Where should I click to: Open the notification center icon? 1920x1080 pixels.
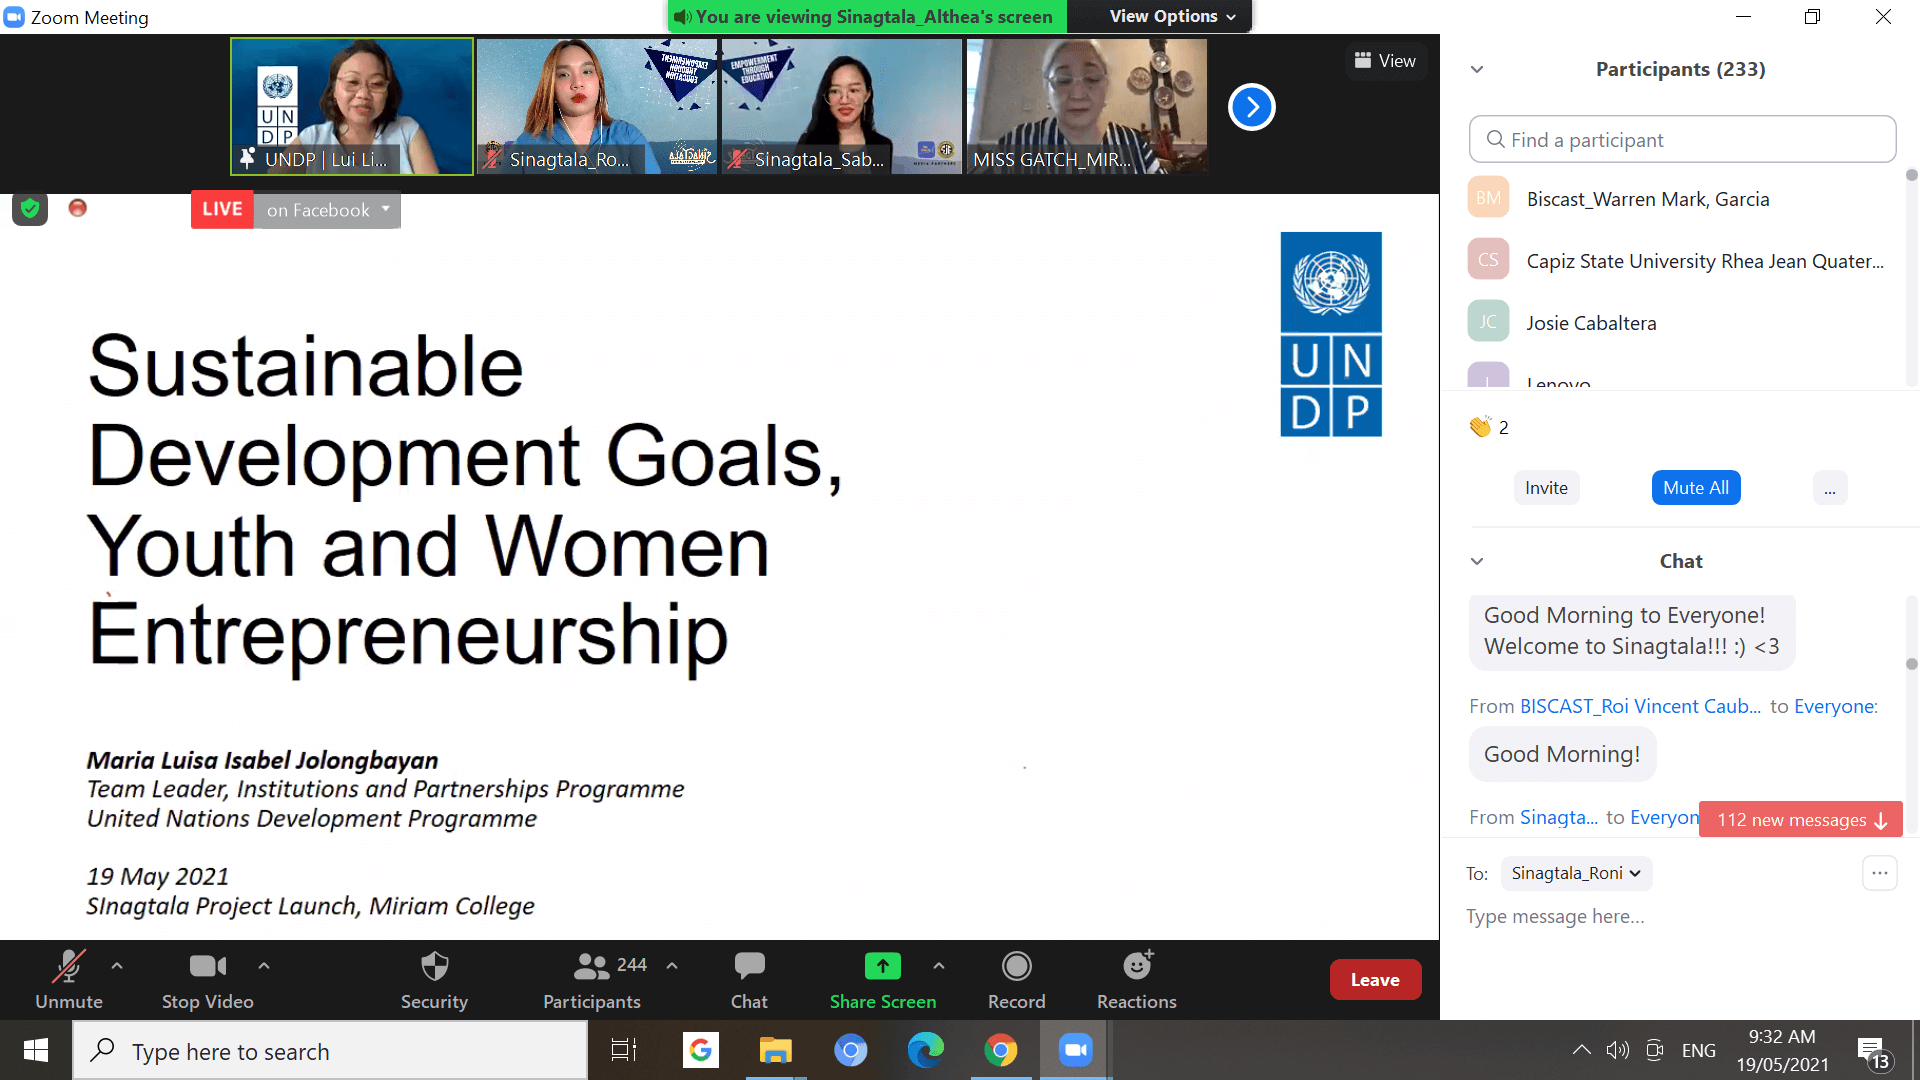pyautogui.click(x=1873, y=1052)
